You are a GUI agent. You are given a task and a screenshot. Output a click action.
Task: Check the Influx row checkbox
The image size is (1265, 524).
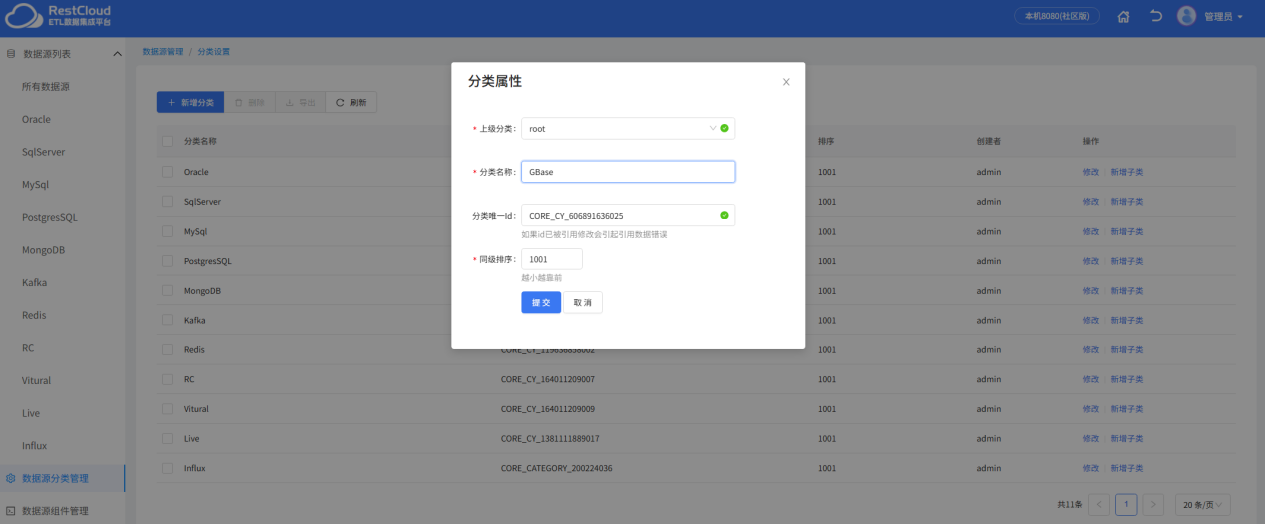pos(168,468)
